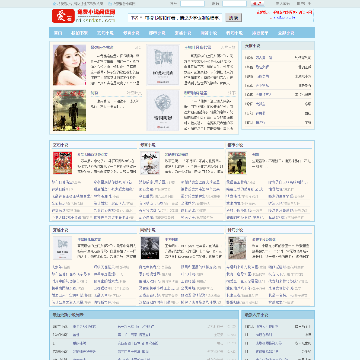Image resolution: width=360 pixels, height=360 pixels.
Task: Click the gray search button beside the search box
Action: pos(233,18)
